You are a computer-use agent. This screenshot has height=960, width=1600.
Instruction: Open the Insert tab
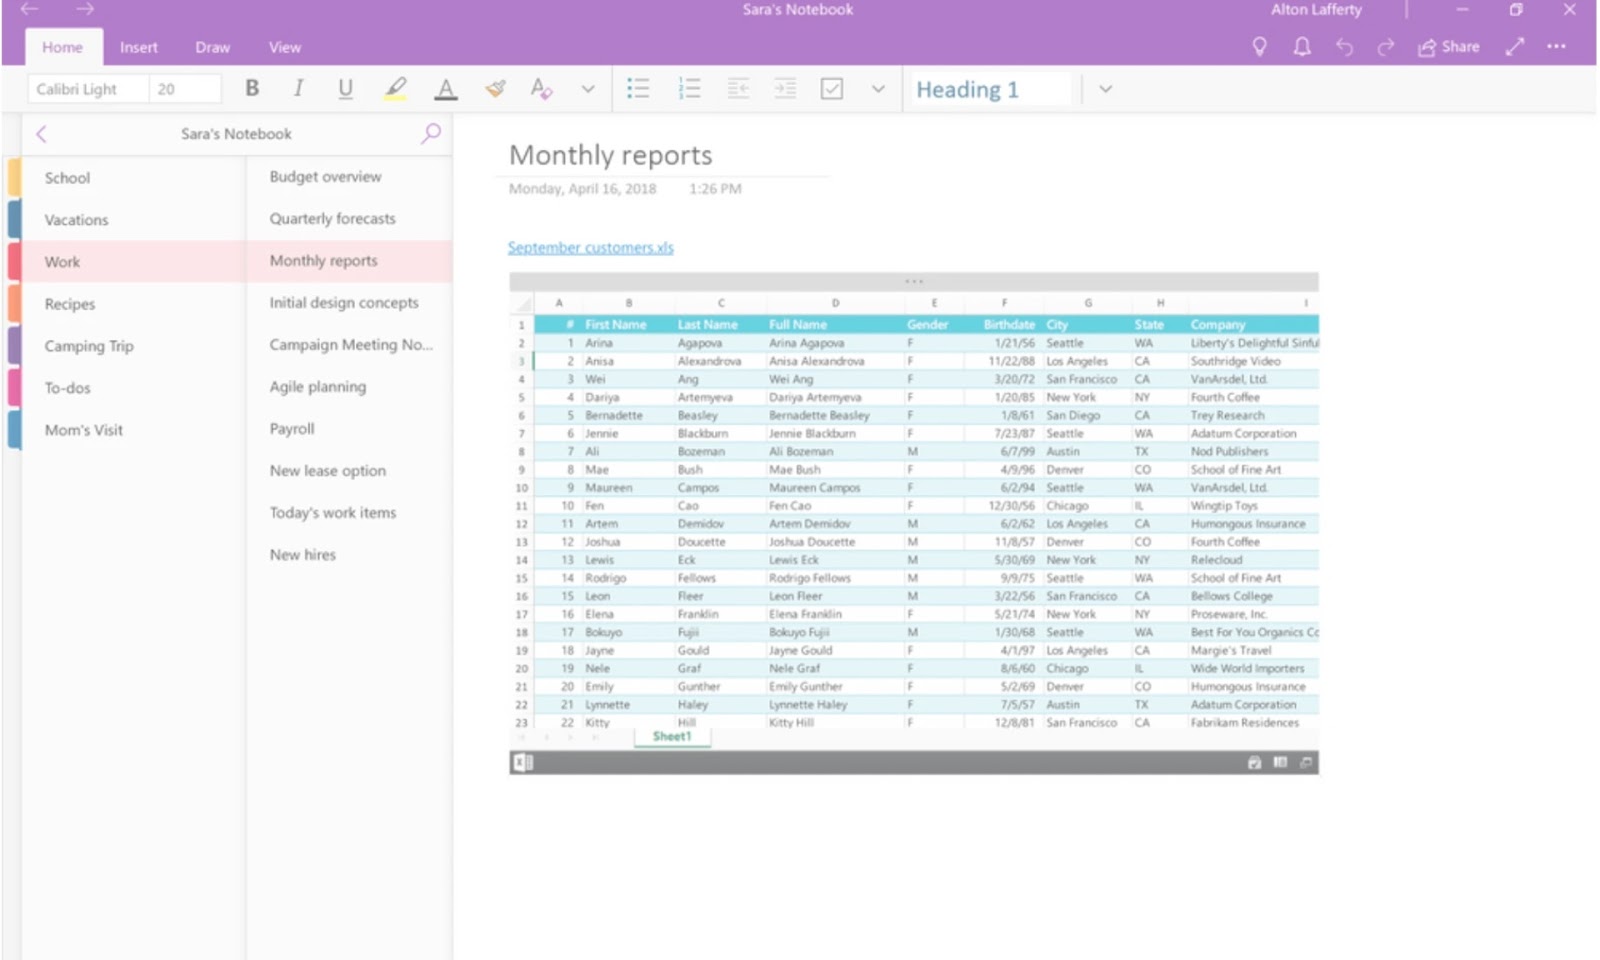tap(139, 47)
